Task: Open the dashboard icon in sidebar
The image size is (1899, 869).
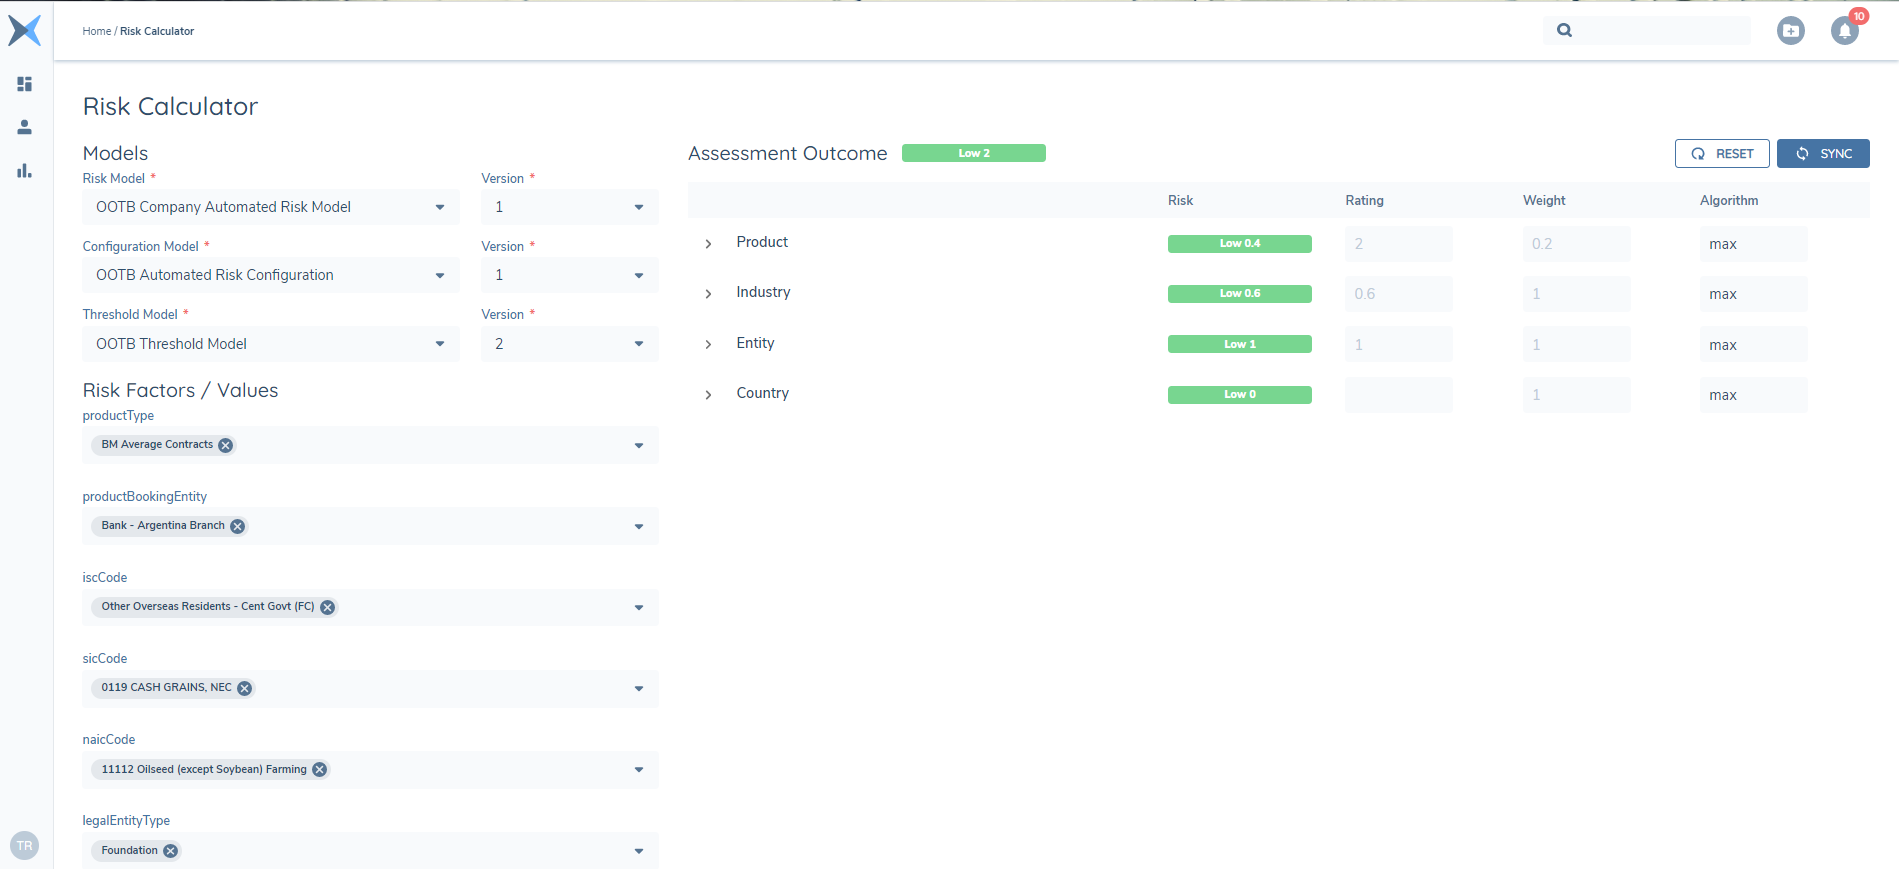Action: (x=25, y=84)
